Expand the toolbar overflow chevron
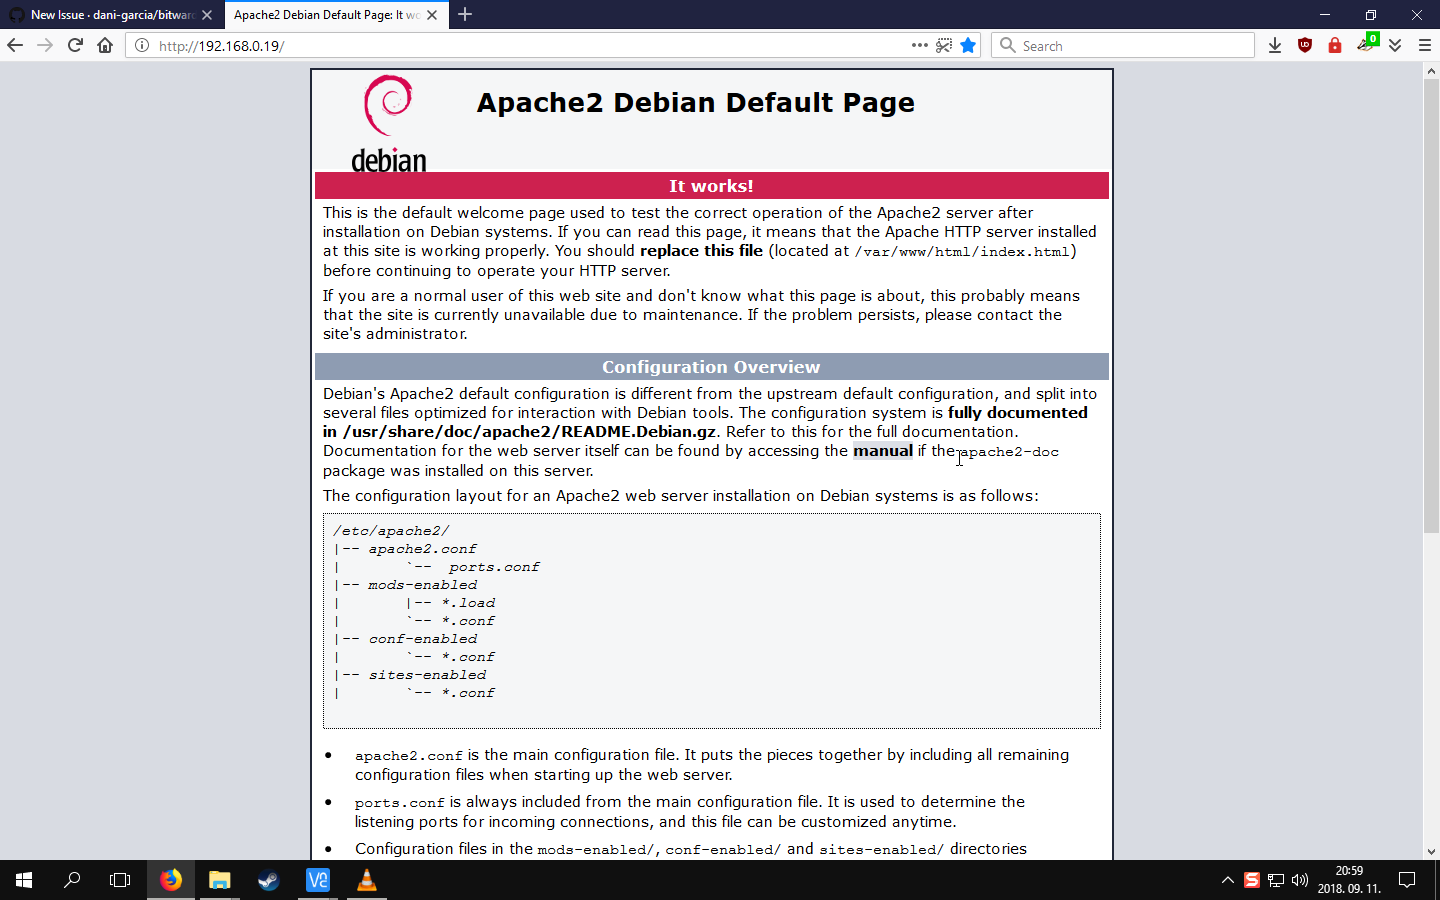The height and width of the screenshot is (900, 1440). 1395,45
